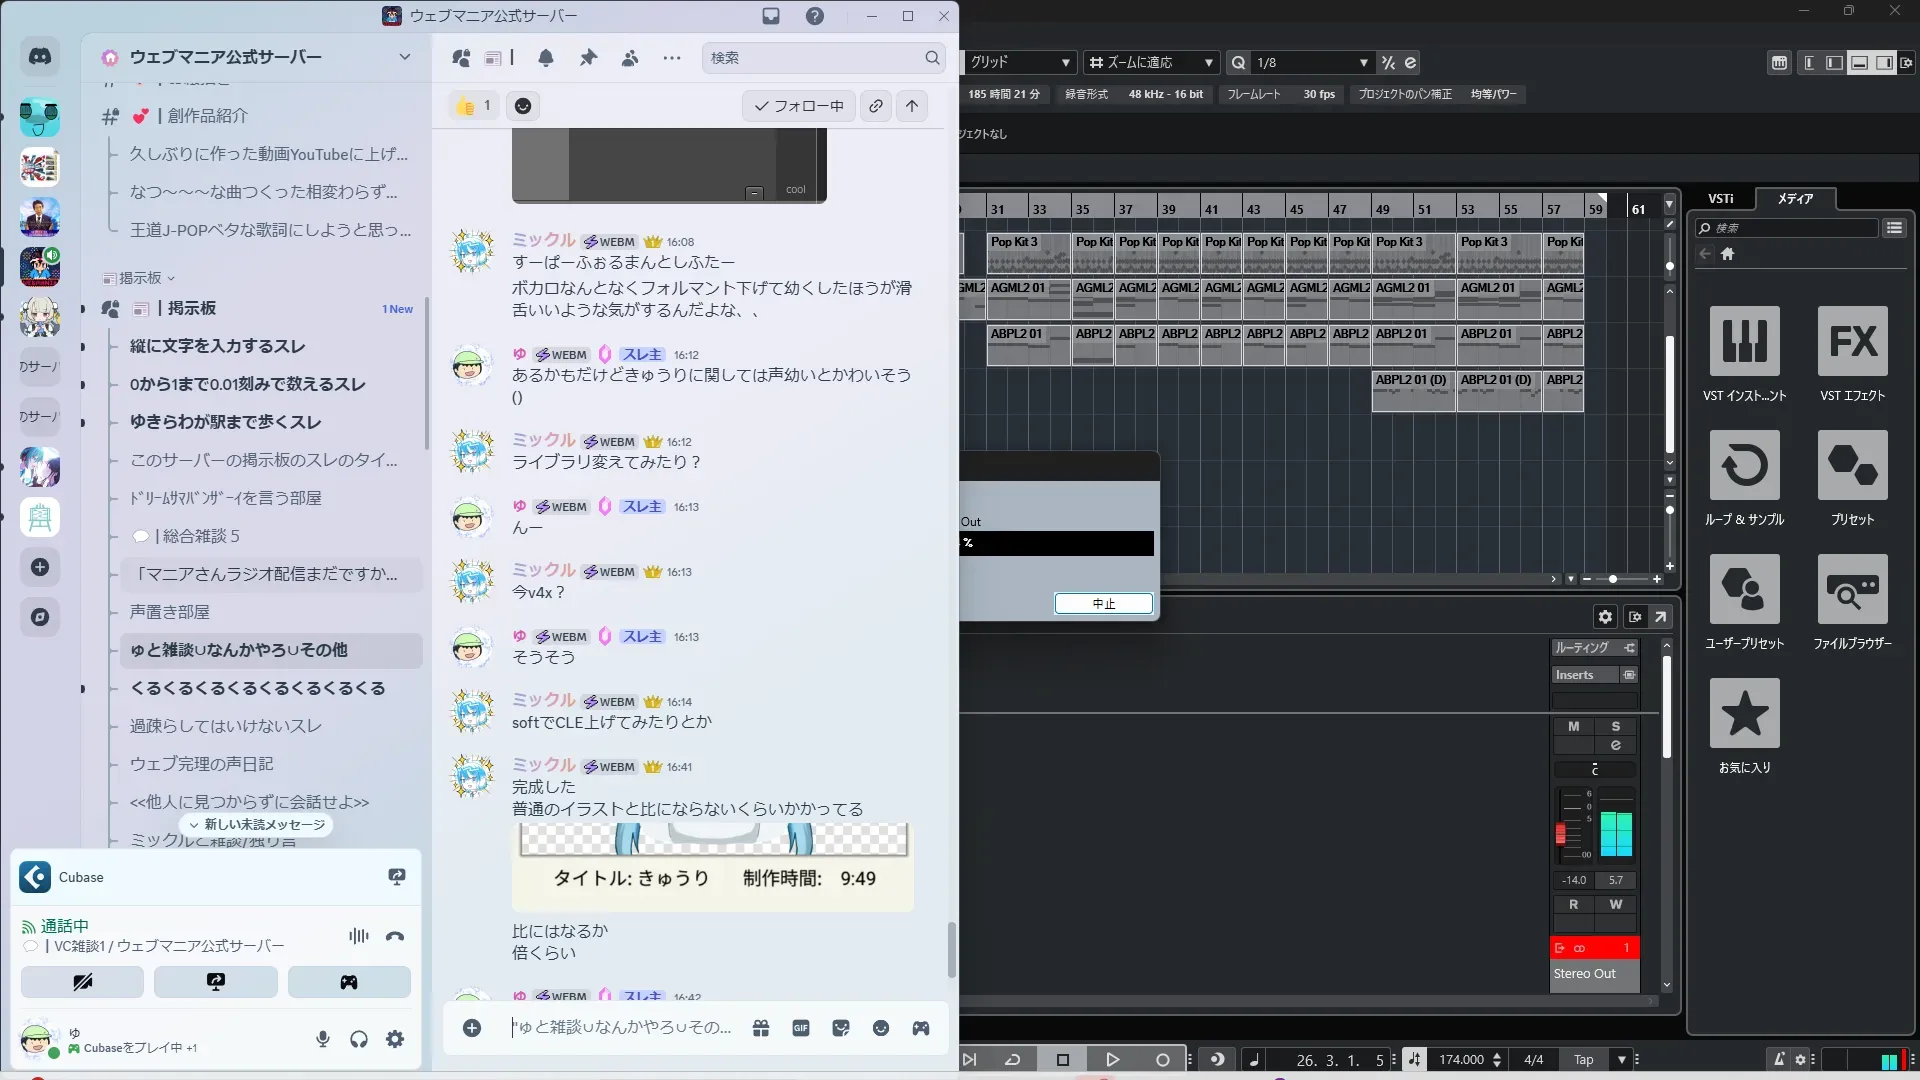Disconnect from the voice call
This screenshot has height=1080, width=1920.
pos(395,936)
